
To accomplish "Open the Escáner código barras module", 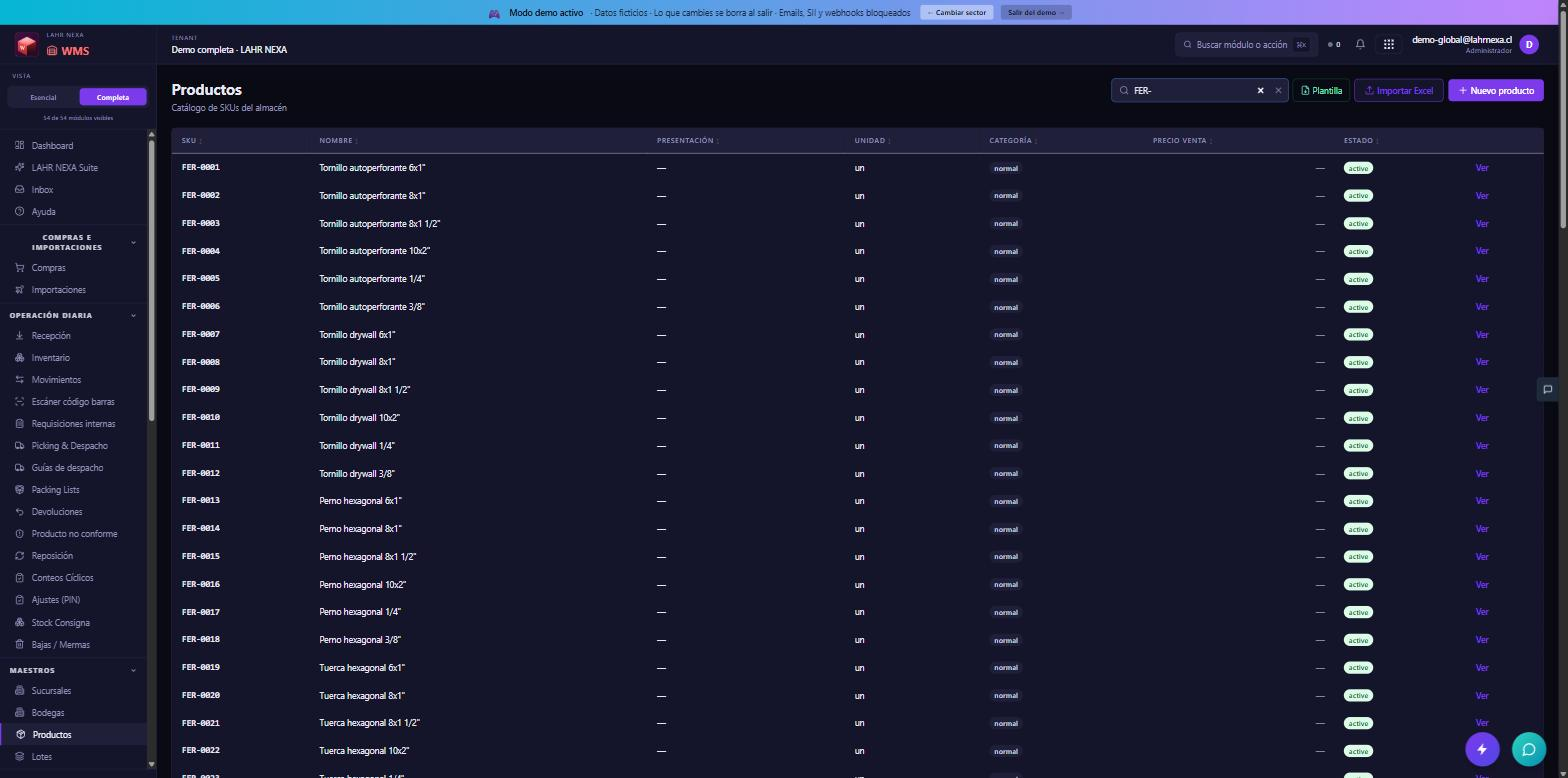I will (x=73, y=402).
